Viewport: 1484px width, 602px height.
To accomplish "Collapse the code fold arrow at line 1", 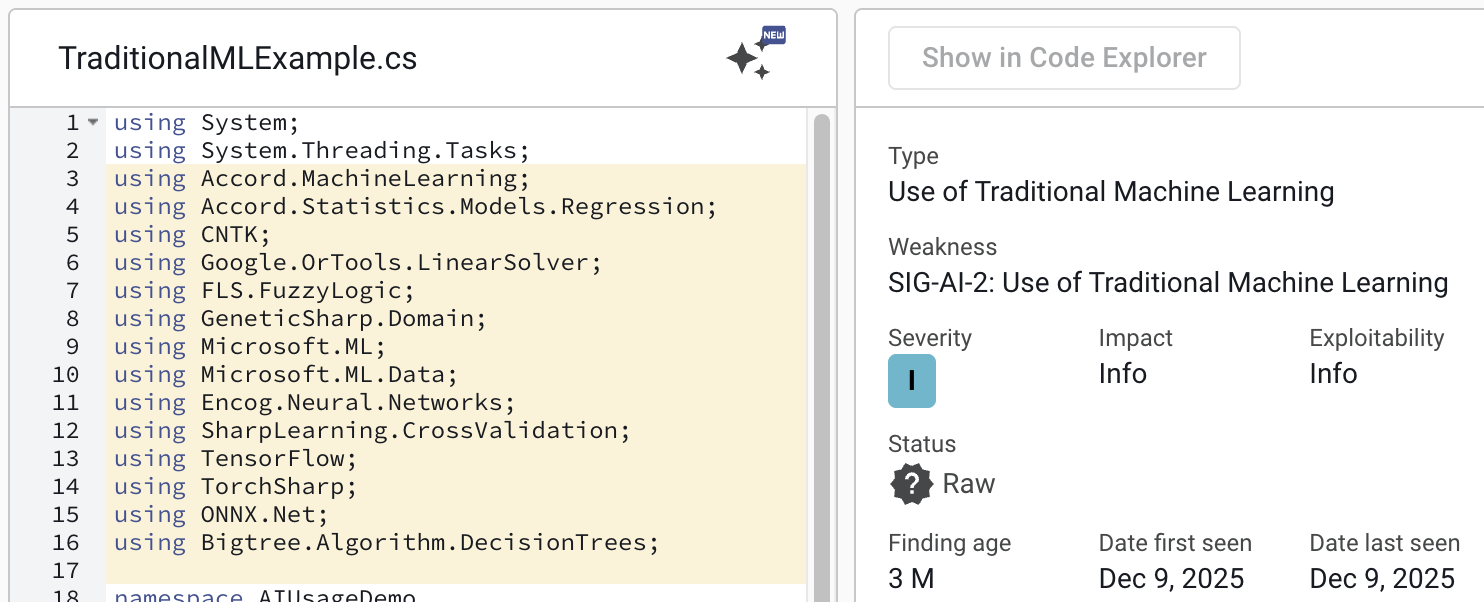I will click(x=93, y=123).
